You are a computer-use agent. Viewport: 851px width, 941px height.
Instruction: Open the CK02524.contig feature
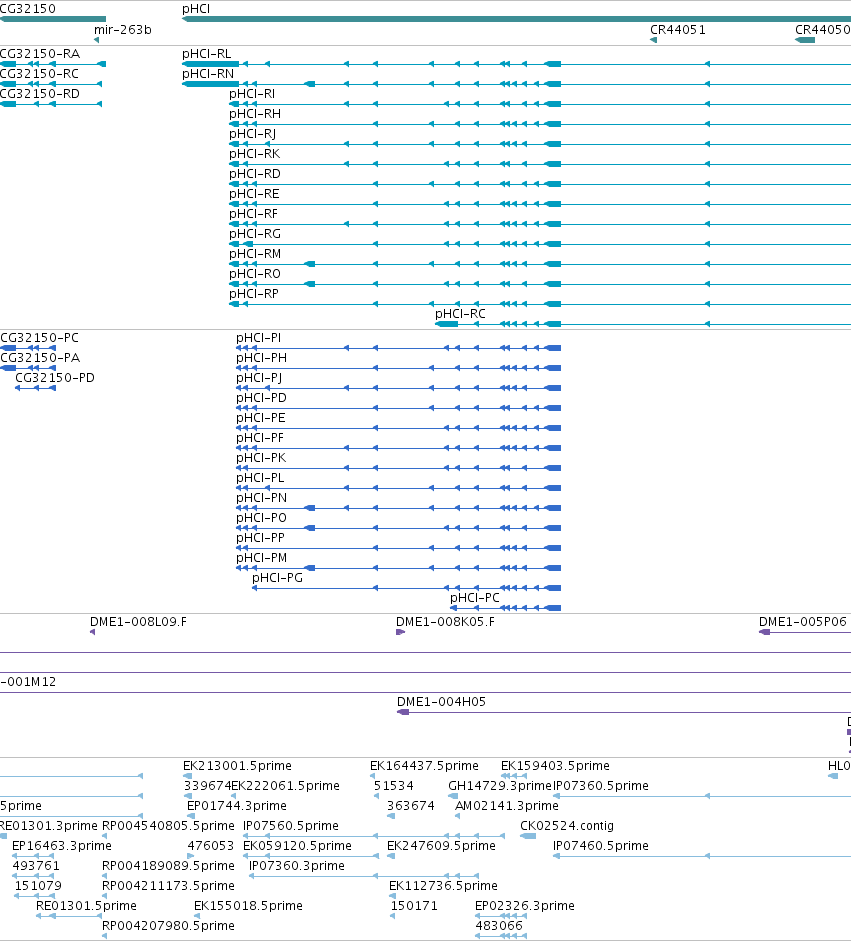click(x=567, y=826)
